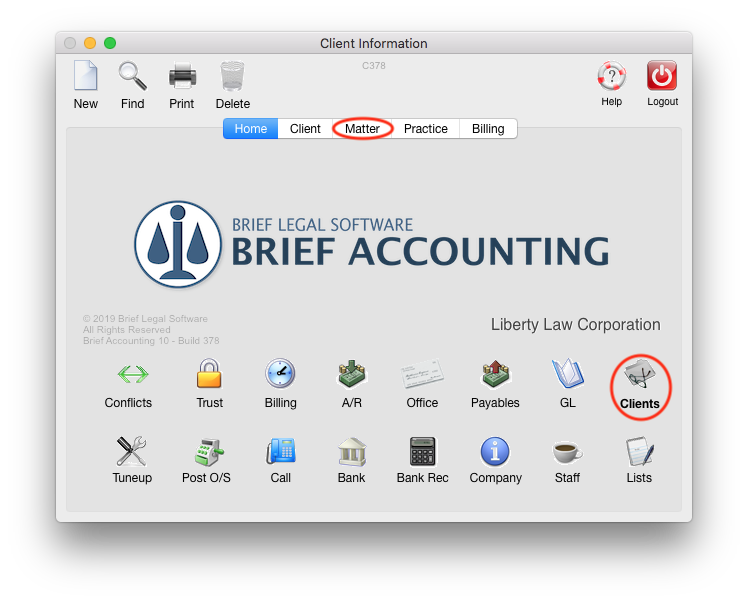Click the Print printer icon

182,76
